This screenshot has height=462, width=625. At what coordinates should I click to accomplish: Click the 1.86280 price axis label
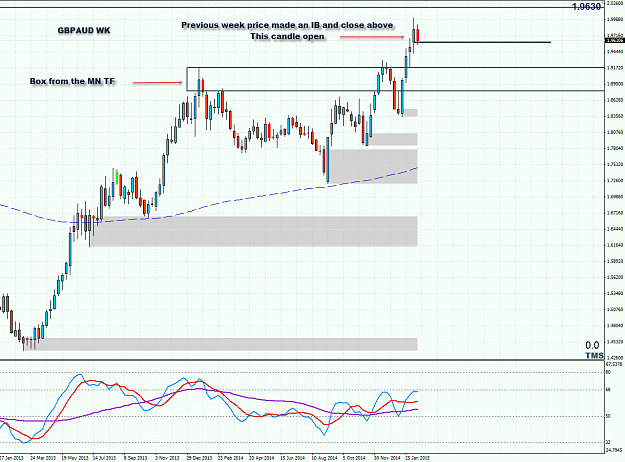click(x=615, y=100)
